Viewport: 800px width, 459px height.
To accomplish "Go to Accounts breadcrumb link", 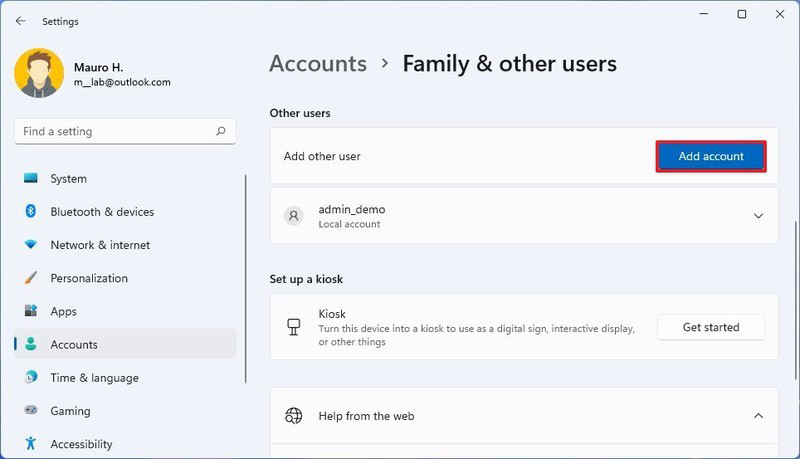I will click(x=318, y=64).
